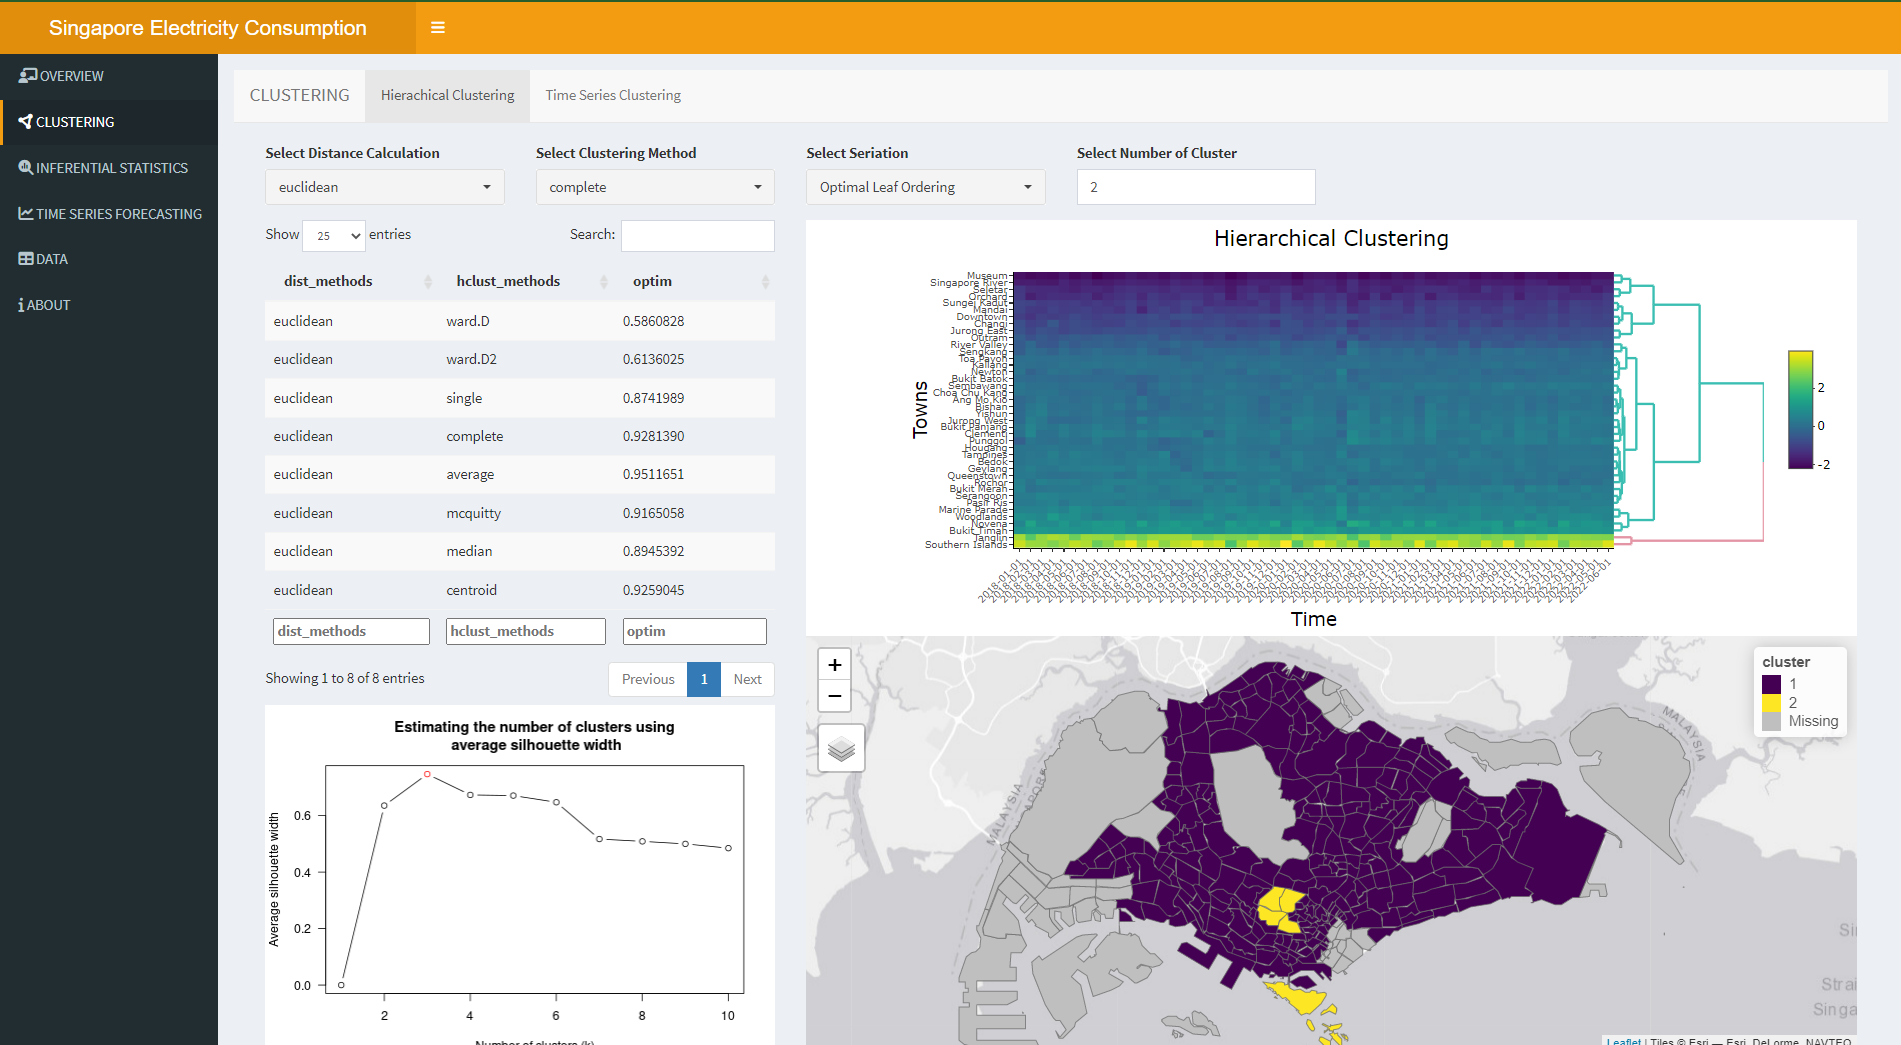Expand the Select Clustering Method dropdown
1901x1045 pixels.
(655, 187)
